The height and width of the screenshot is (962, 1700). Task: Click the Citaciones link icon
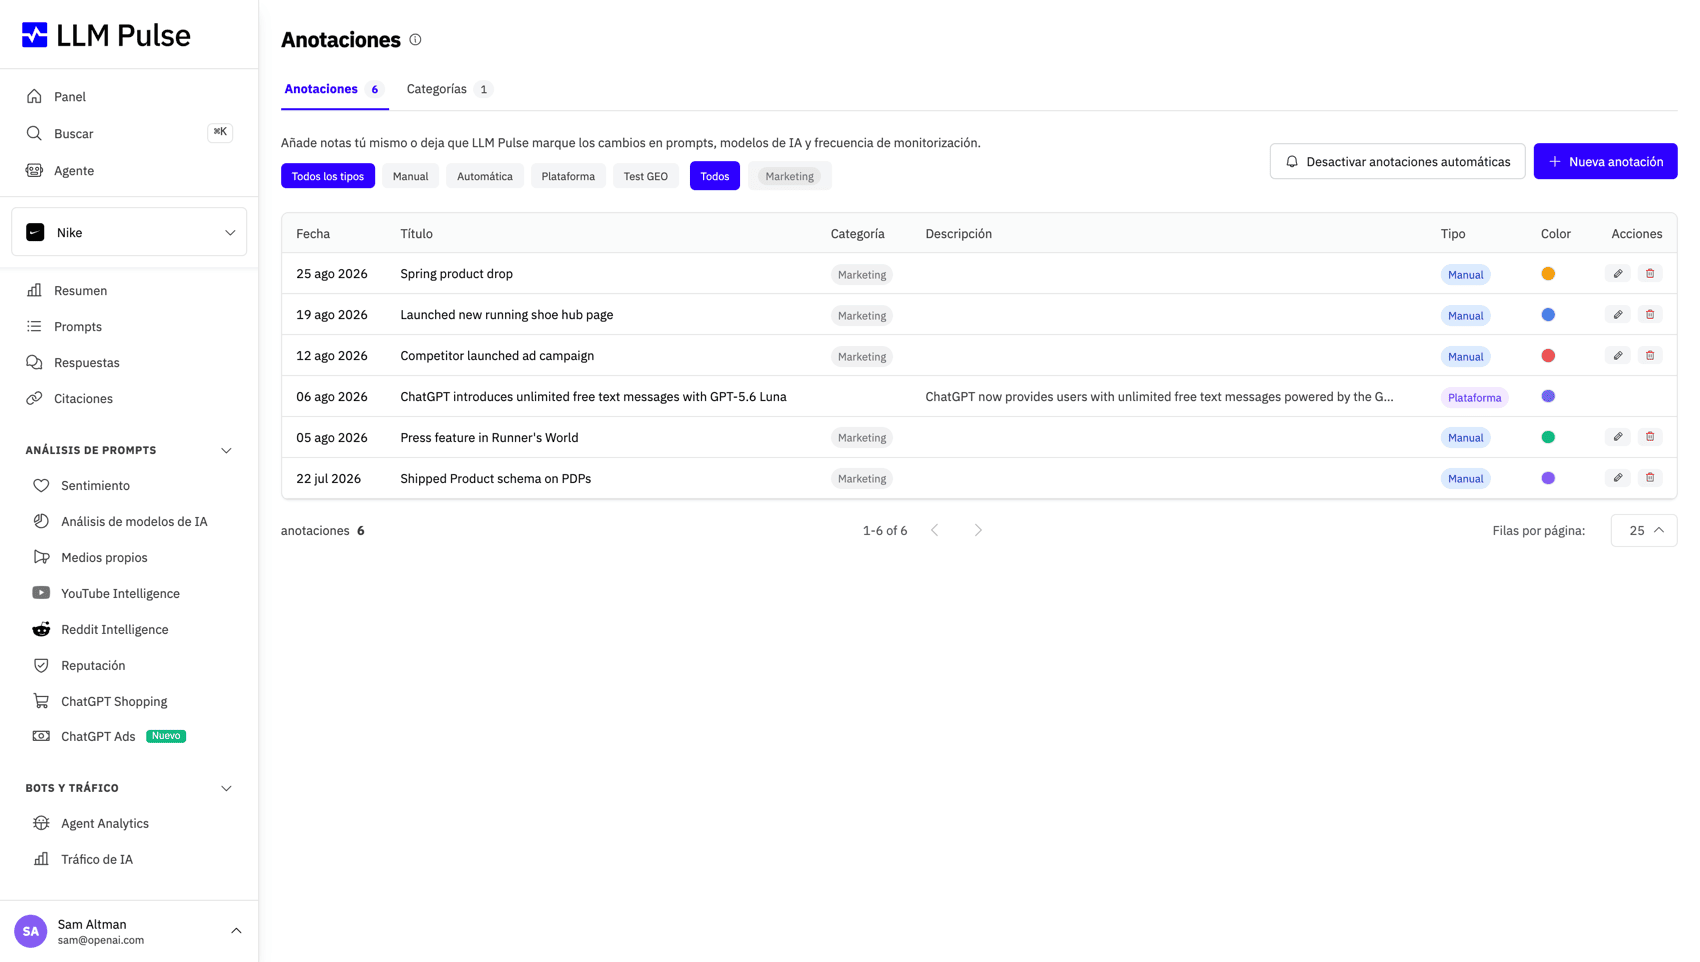pyautogui.click(x=34, y=398)
